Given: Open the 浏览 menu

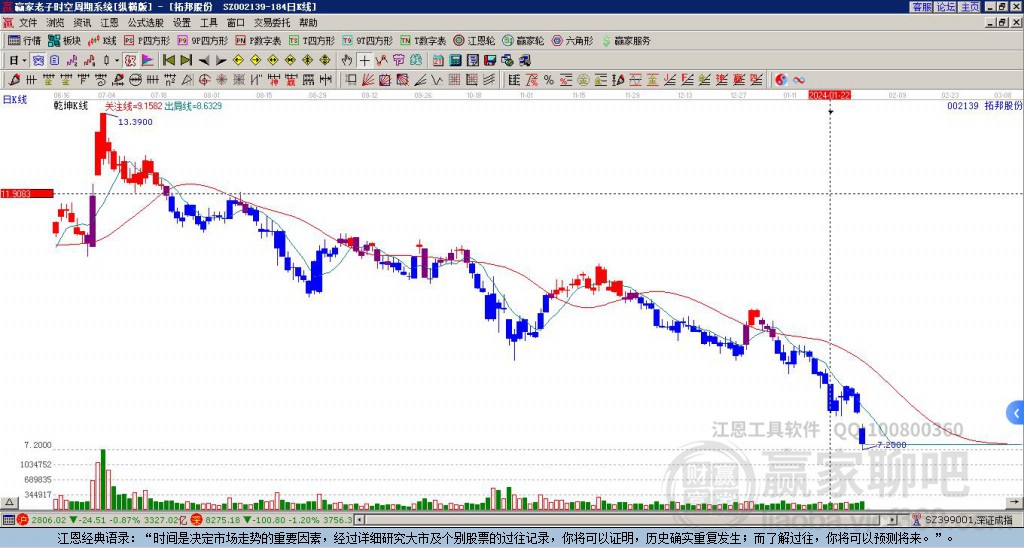Looking at the screenshot, I should pyautogui.click(x=55, y=23).
